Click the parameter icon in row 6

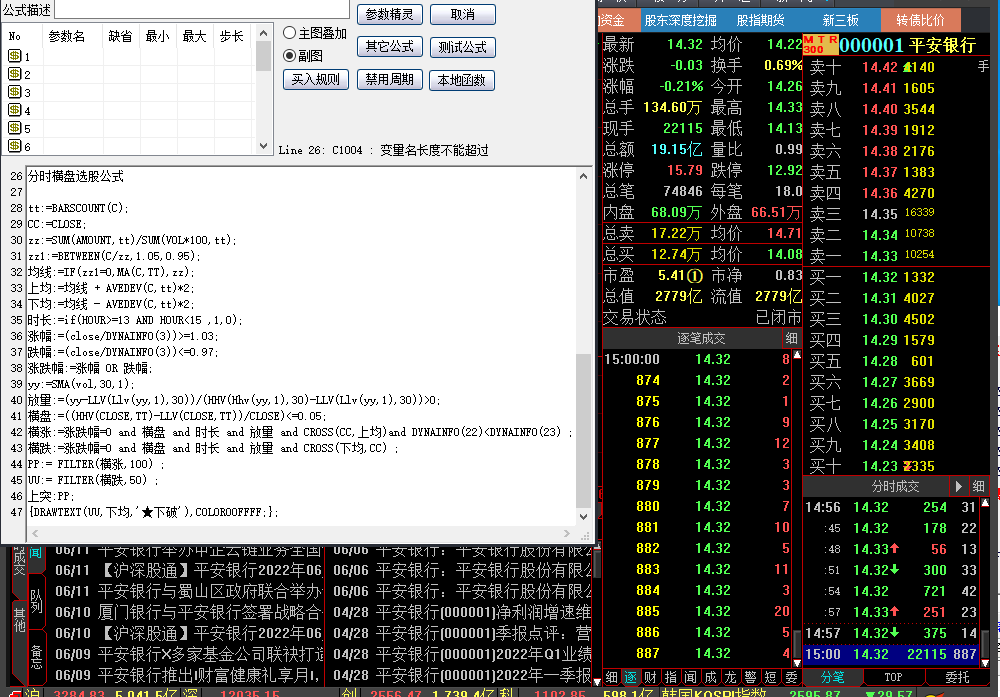[x=15, y=145]
